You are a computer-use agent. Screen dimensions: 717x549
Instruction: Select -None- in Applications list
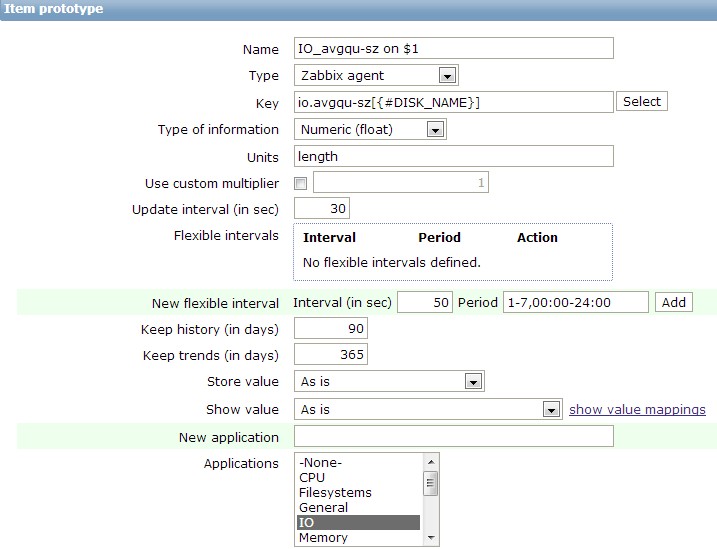(358, 463)
